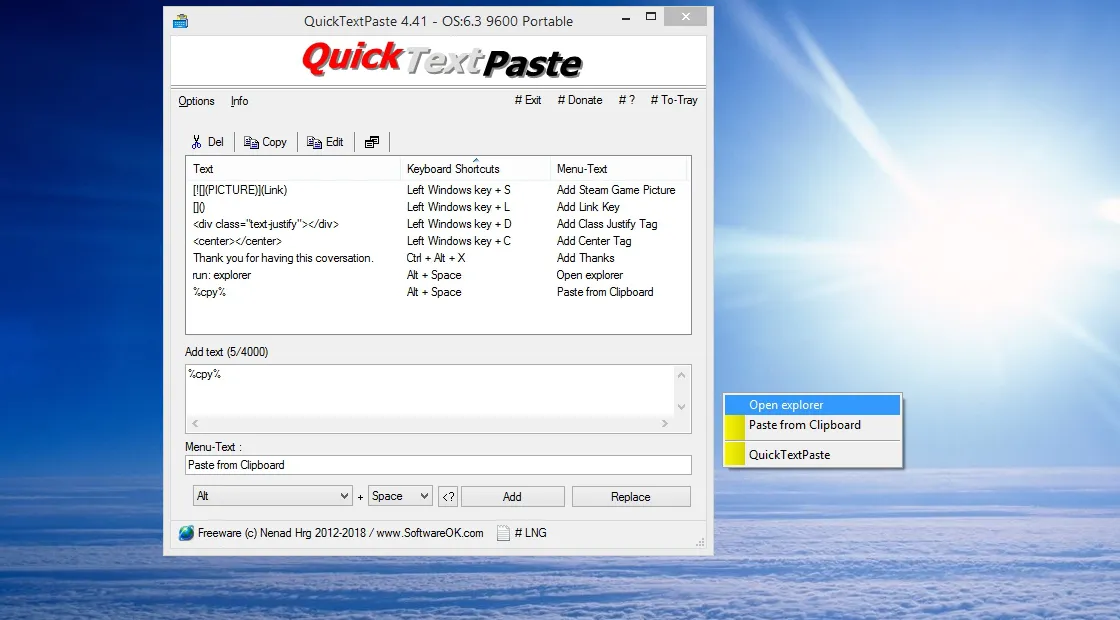Click 'Add Center Tag' menu-text cell
Screen dimensions: 1120x620
coord(594,241)
